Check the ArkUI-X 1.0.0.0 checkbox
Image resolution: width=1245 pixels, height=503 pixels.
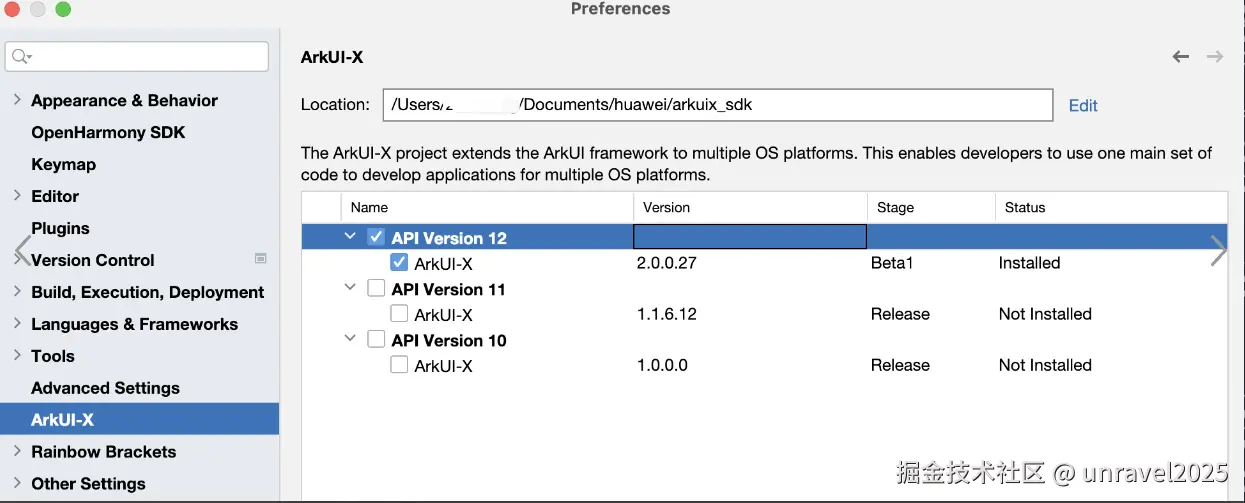(x=399, y=365)
